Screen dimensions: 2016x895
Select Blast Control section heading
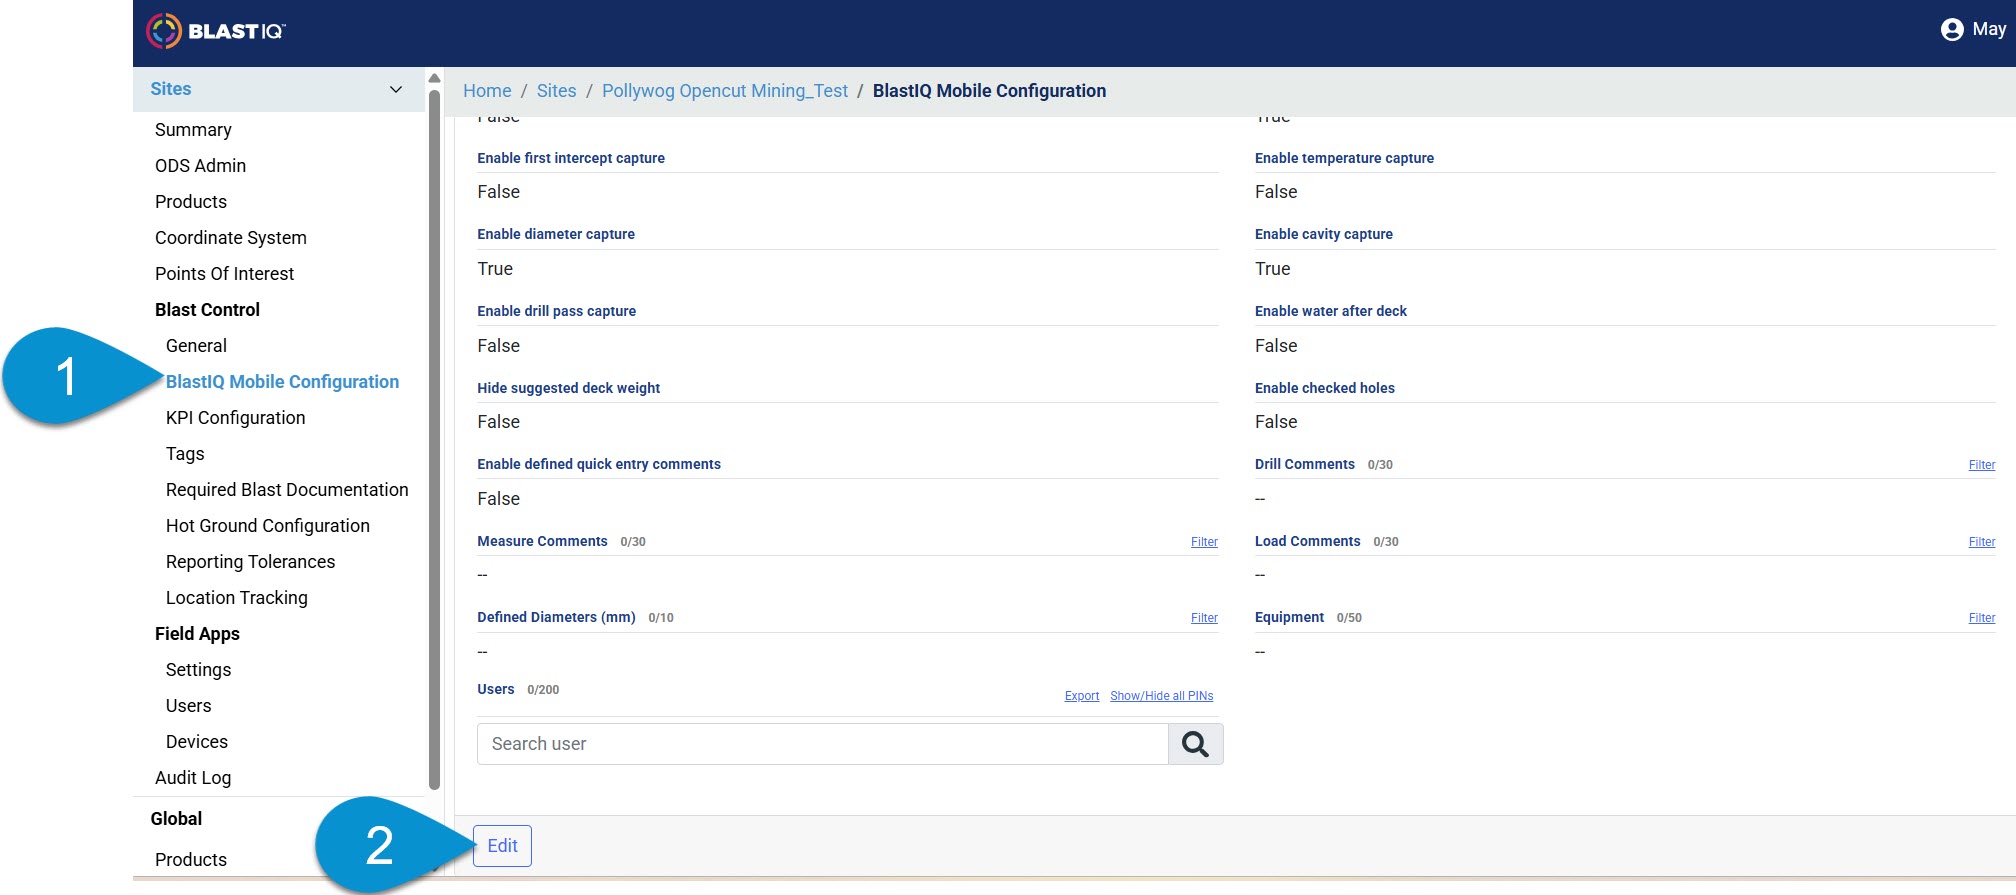tap(207, 310)
